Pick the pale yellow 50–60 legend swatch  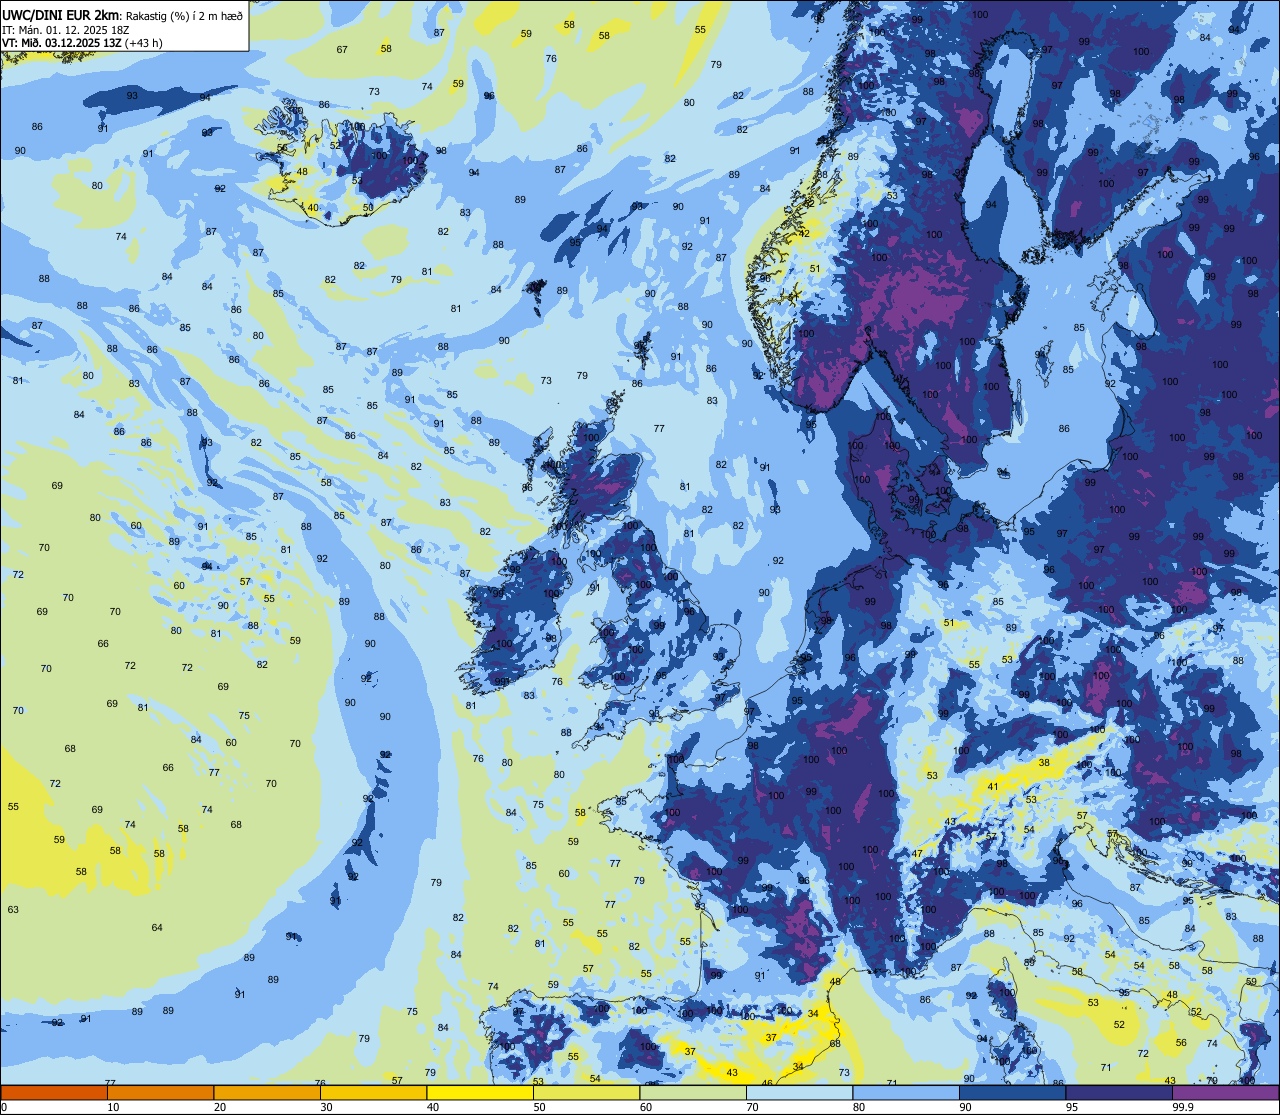tap(586, 1092)
